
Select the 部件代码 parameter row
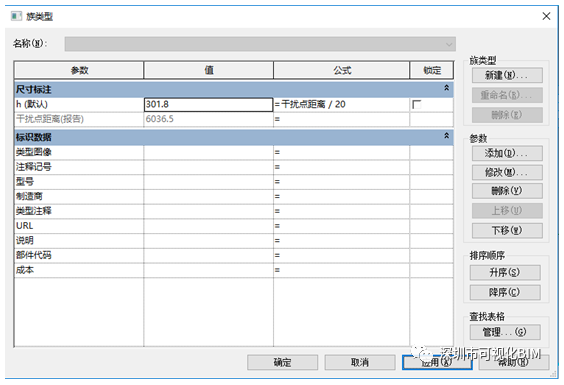coord(234,256)
